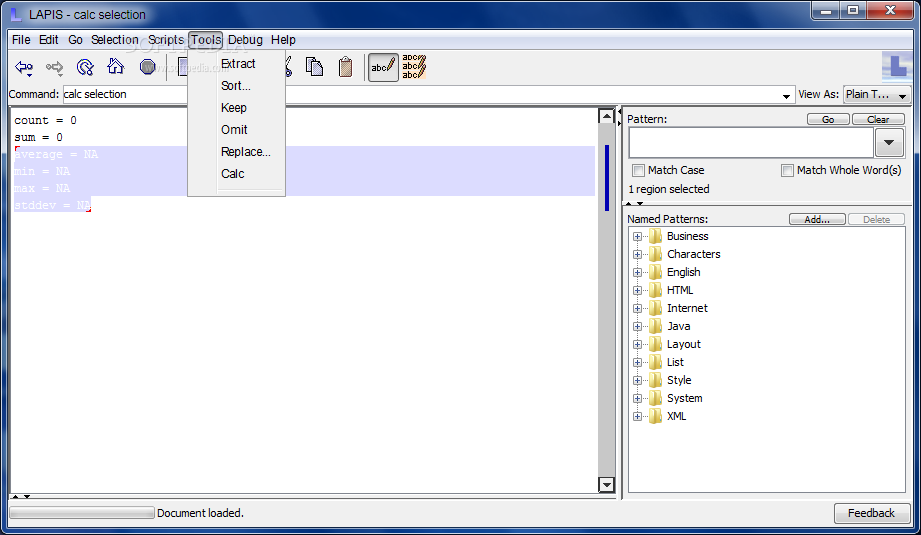Click the document scroll down arrow
The width and height of the screenshot is (921, 535).
[606, 484]
